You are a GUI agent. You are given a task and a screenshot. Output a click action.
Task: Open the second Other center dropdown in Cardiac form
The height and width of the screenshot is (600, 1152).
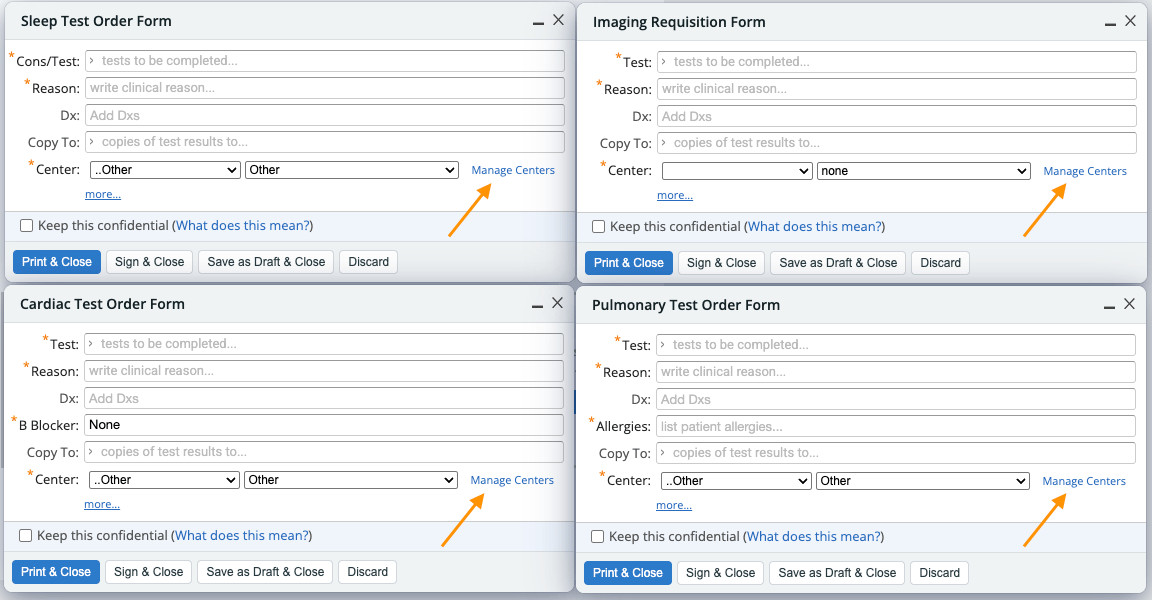click(x=351, y=480)
